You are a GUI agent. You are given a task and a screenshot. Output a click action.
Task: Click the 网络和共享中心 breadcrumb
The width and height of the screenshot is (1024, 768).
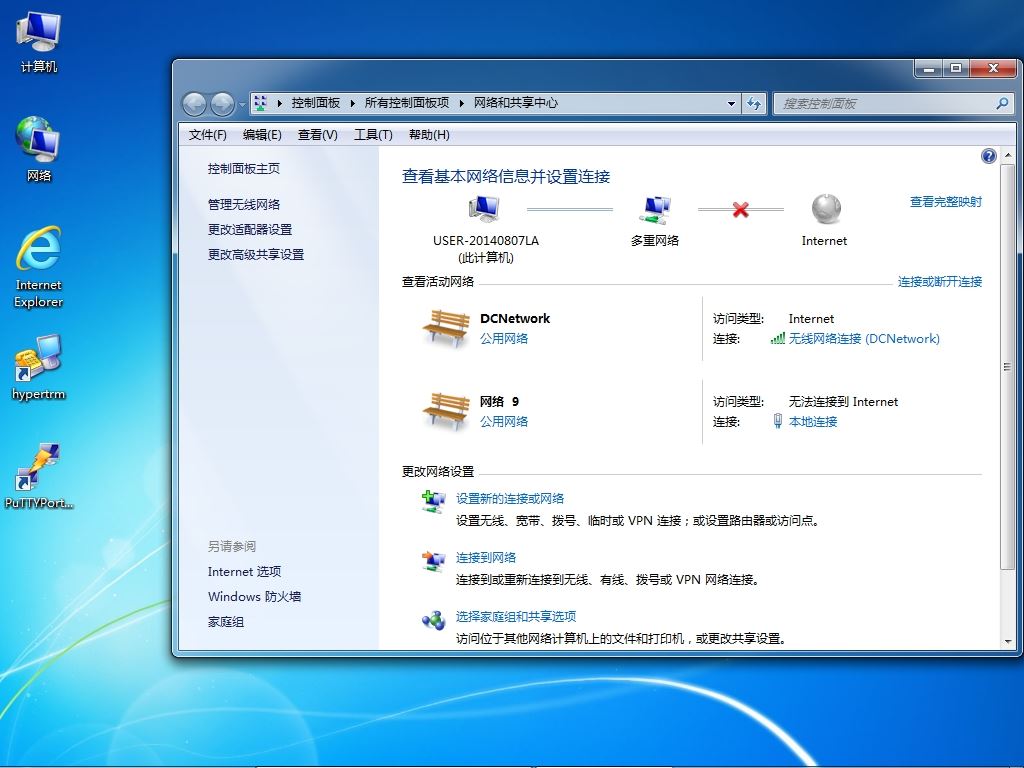click(x=515, y=103)
